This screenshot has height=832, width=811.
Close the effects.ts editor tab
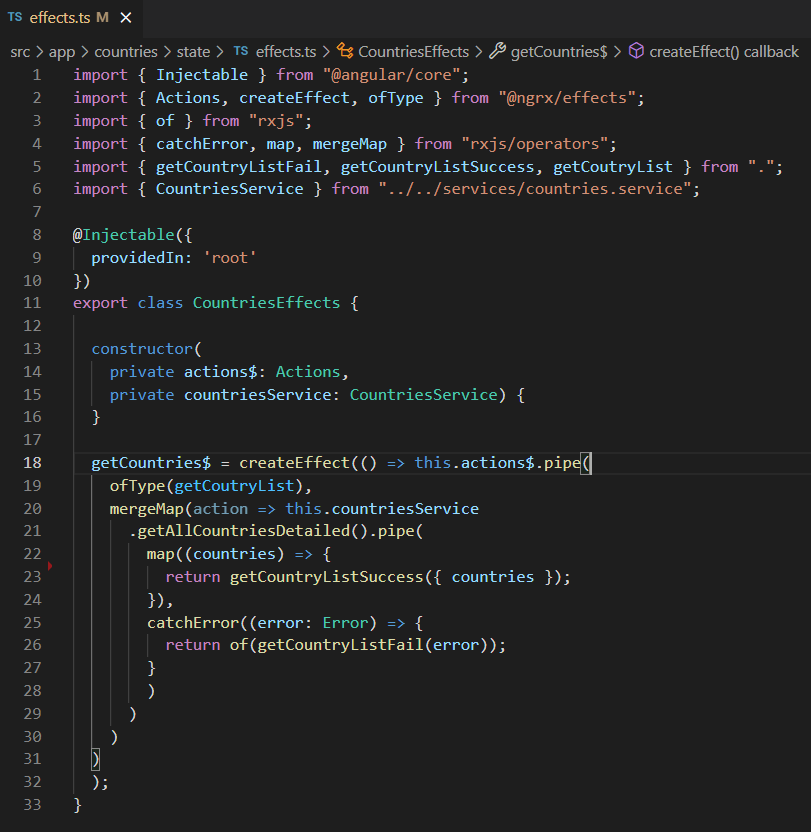click(x=125, y=18)
